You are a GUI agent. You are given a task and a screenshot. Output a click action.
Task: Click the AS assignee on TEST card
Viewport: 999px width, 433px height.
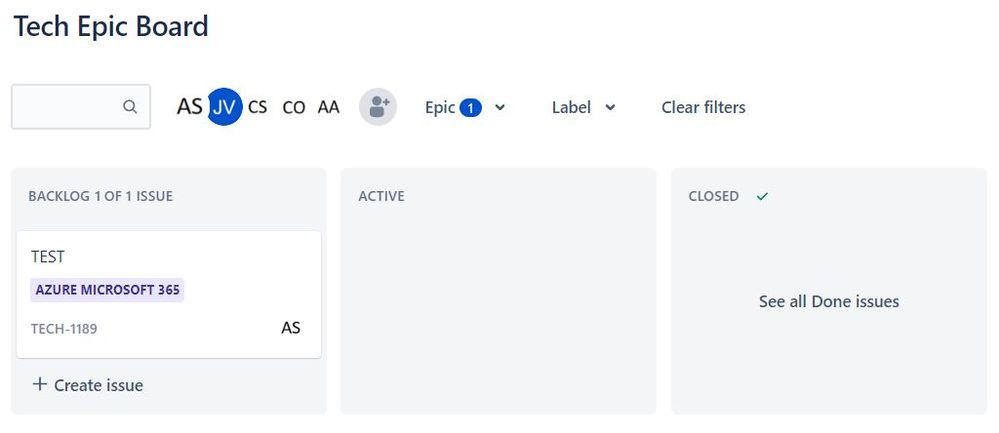(x=291, y=328)
